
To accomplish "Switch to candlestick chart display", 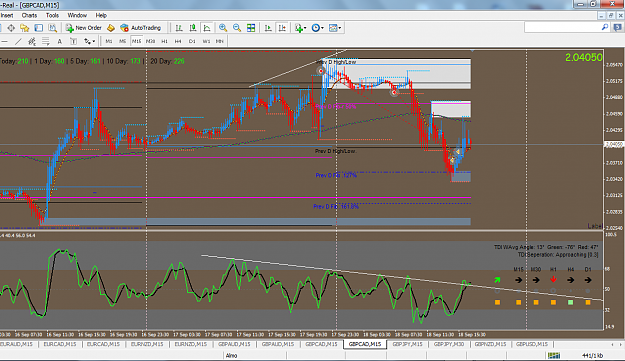I will 193,28.
